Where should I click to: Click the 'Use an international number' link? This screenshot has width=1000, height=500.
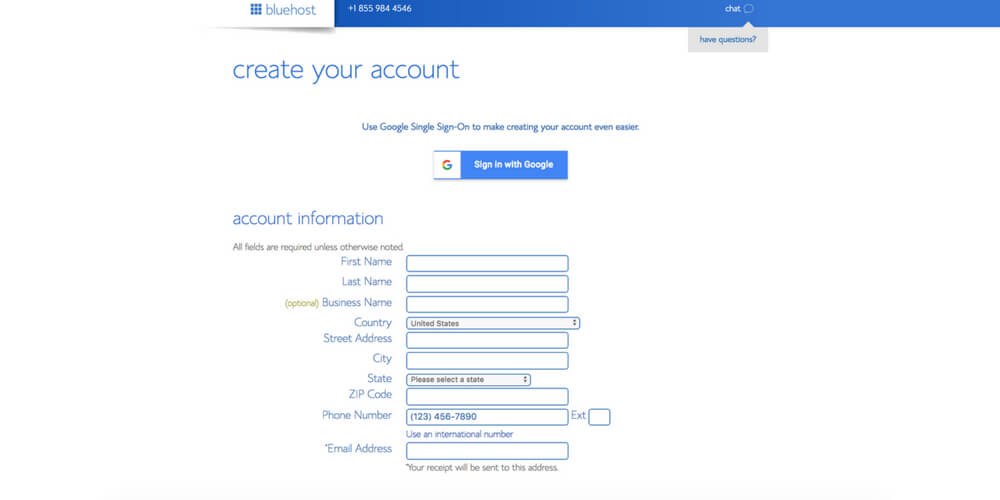click(x=459, y=434)
